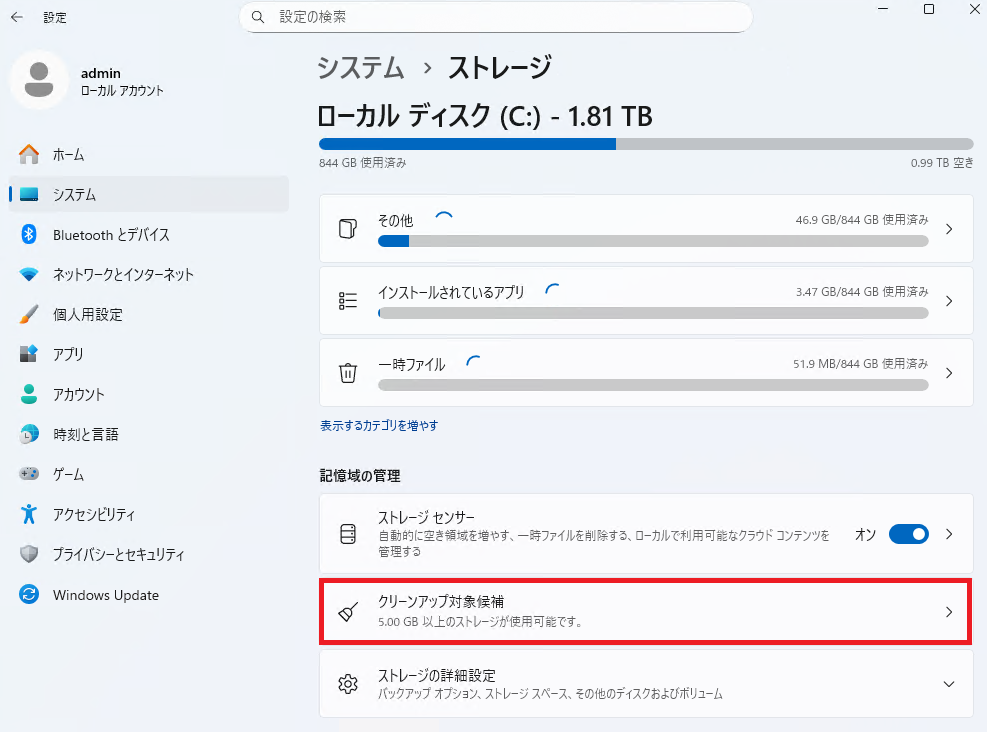
Task: Click the 一時ファイル trash can icon
Action: click(348, 373)
